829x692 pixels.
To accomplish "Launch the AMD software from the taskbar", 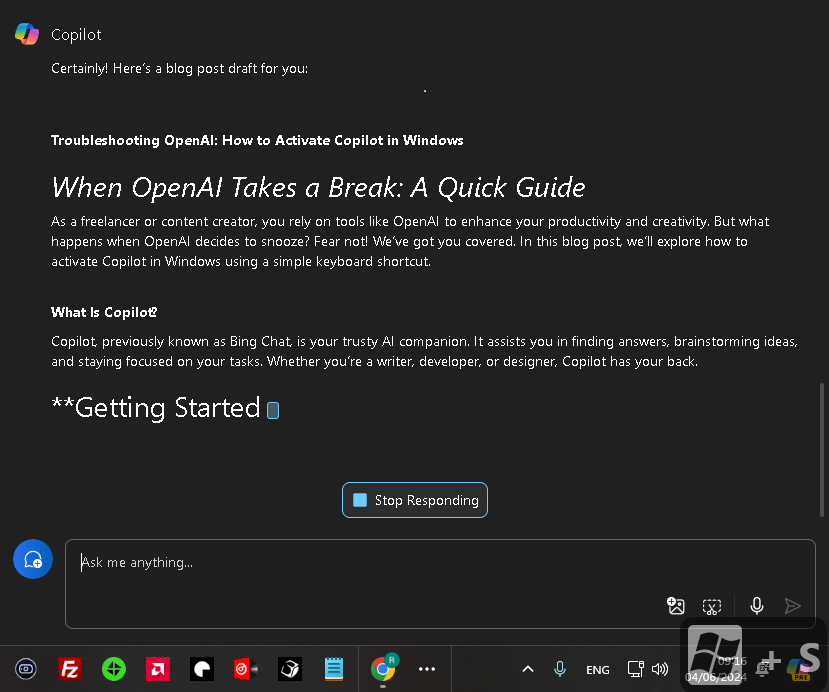I will click(x=158, y=669).
